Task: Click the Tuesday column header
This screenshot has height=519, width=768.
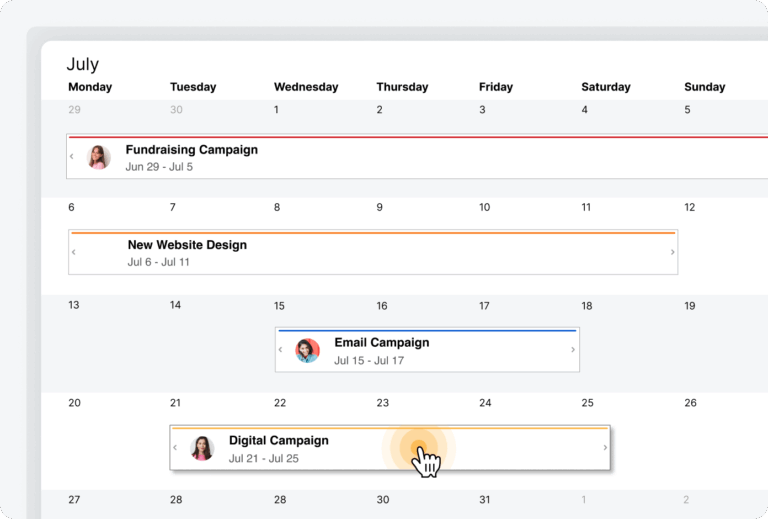Action: 193,87
